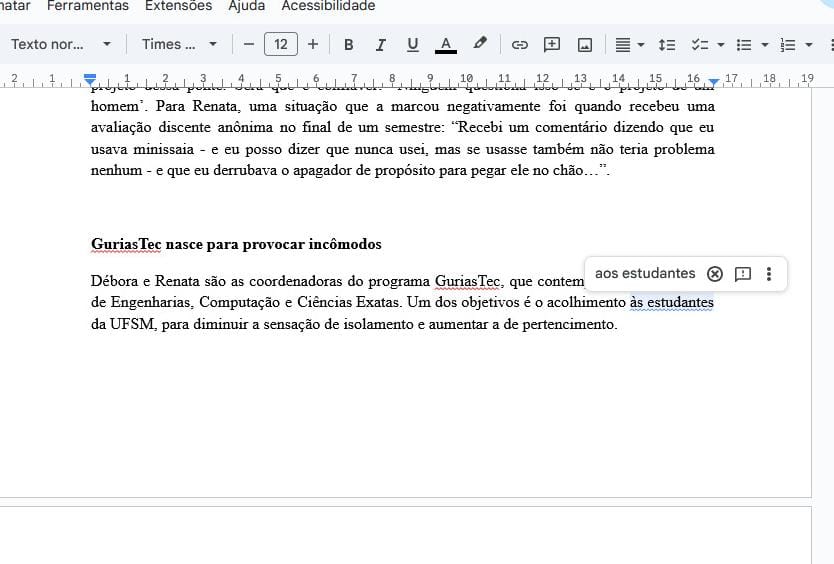834x564 pixels.
Task: Add a comment from the toolbar
Action: tap(552, 44)
